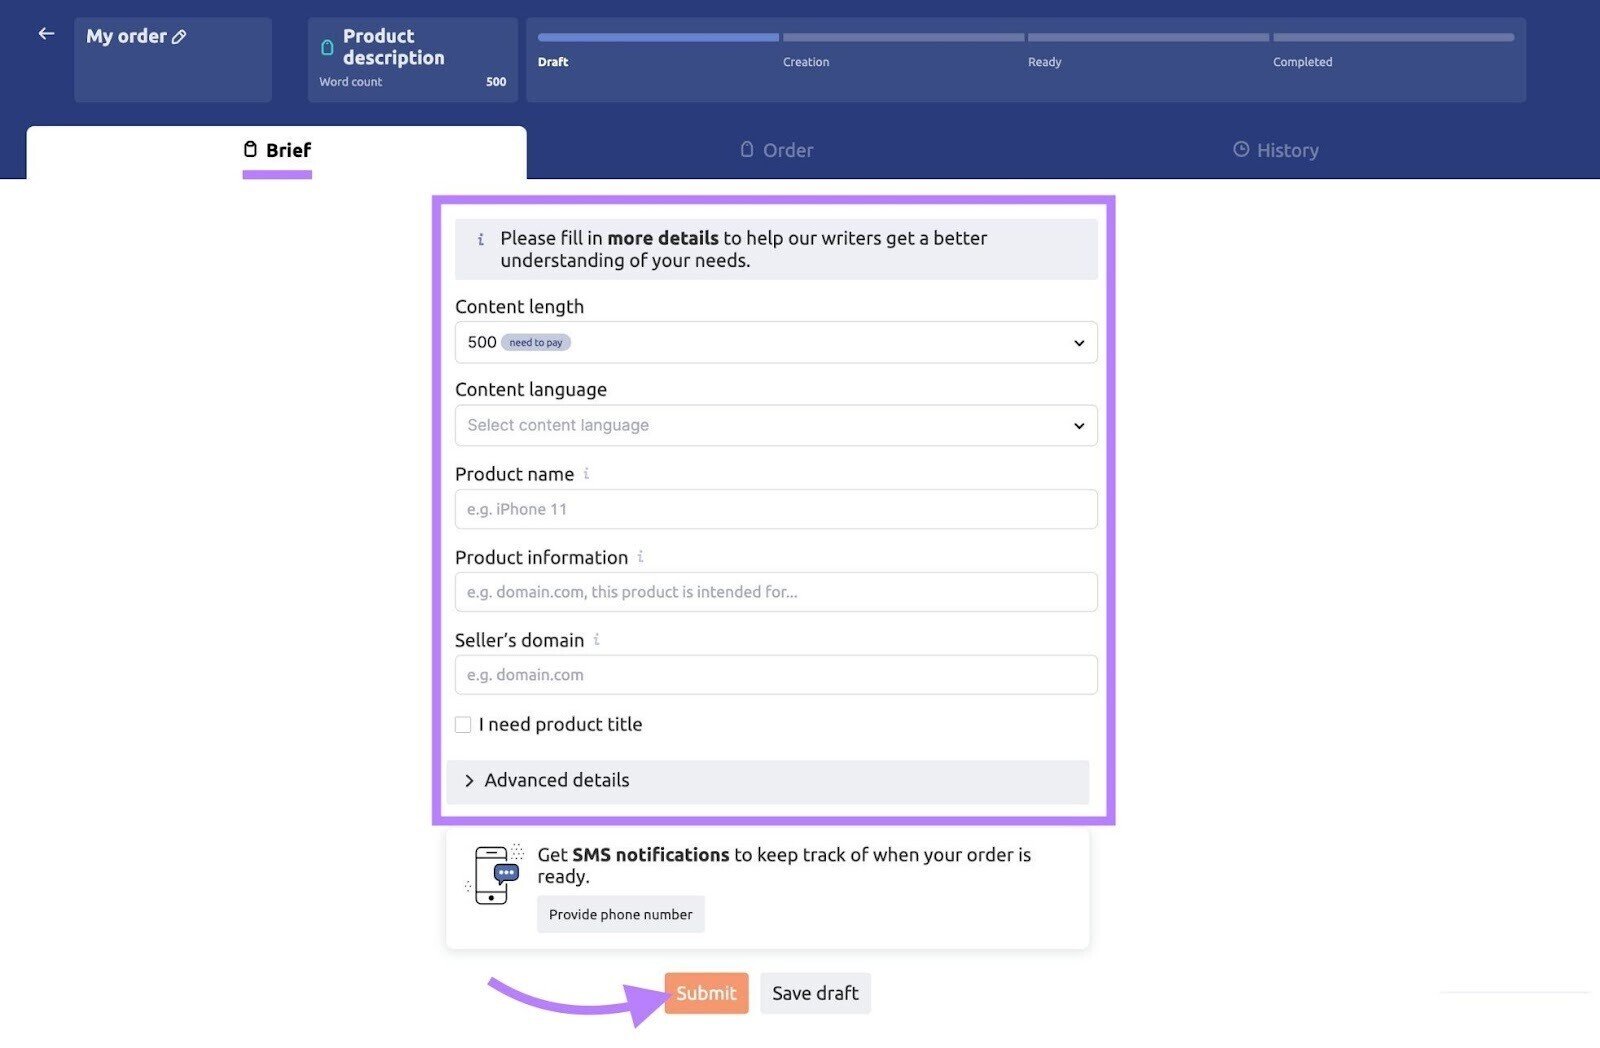Click the SMS phone notification icon
The width and height of the screenshot is (1600, 1048).
pyautogui.click(x=495, y=875)
